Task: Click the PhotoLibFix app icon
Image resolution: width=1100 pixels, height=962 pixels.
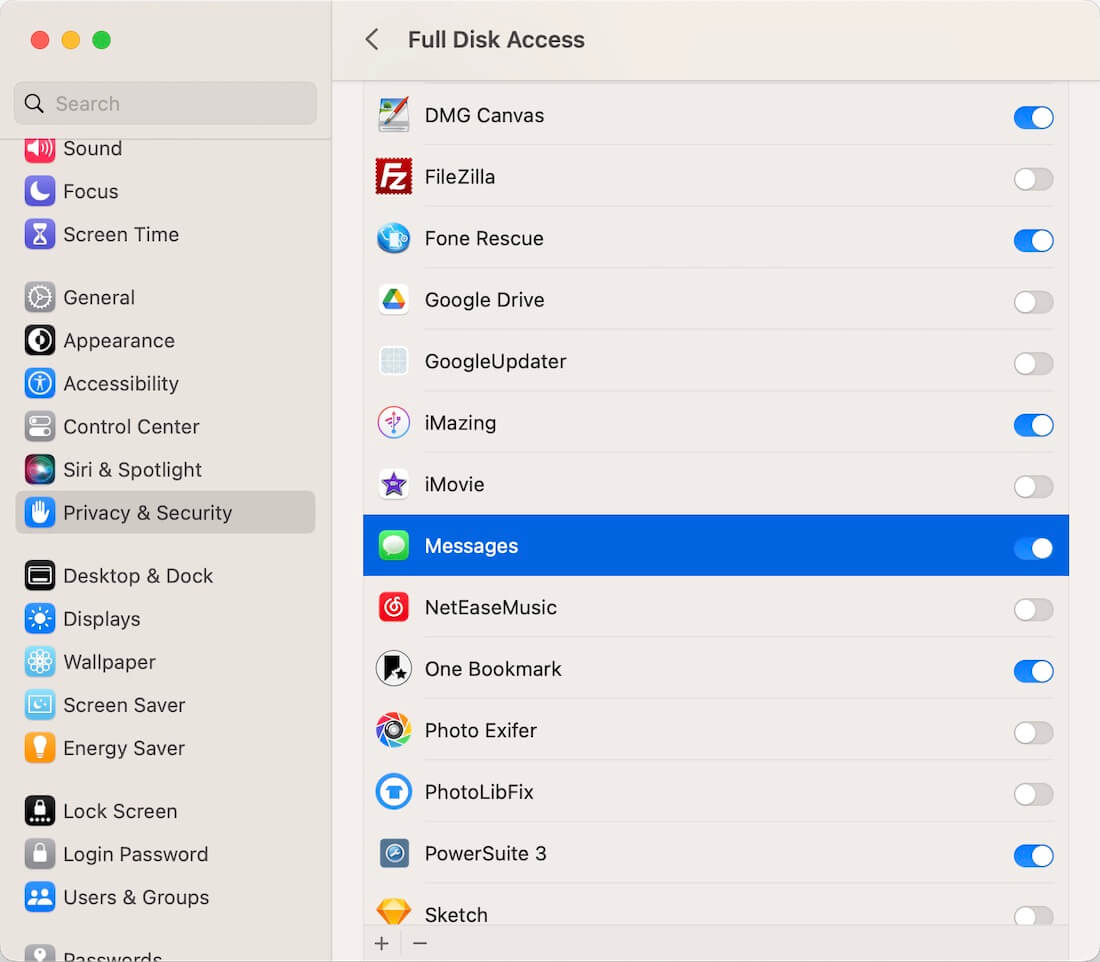Action: pyautogui.click(x=394, y=792)
